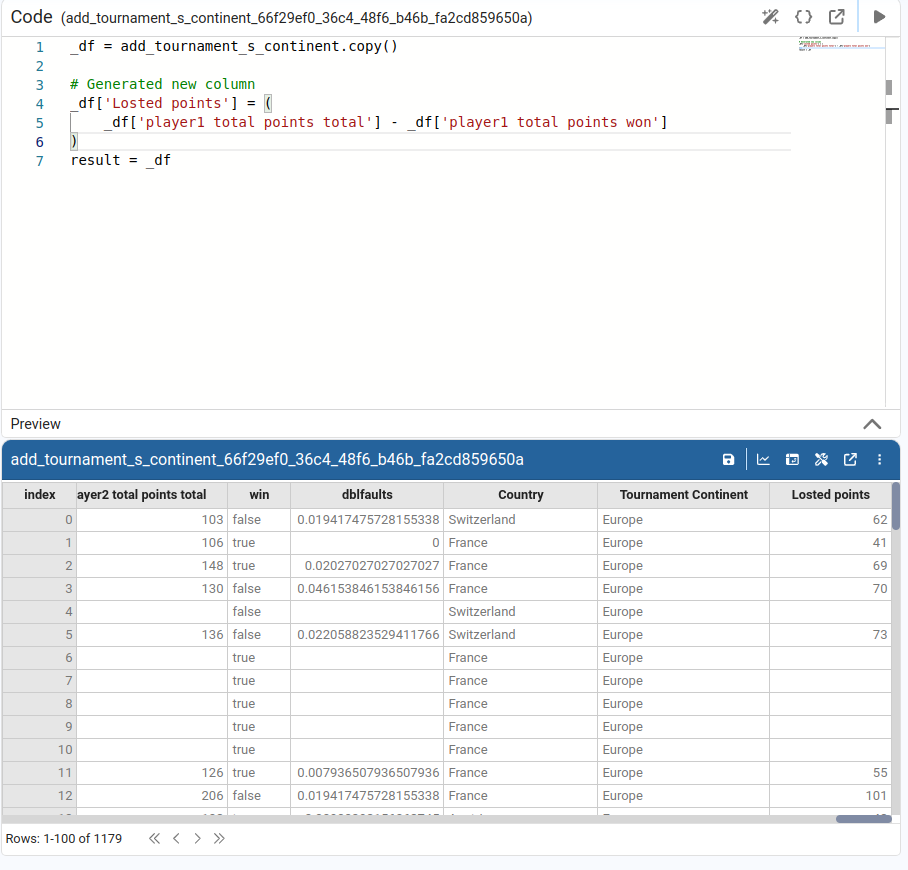Open the line chart visualization icon
The image size is (908, 870).
tap(763, 460)
